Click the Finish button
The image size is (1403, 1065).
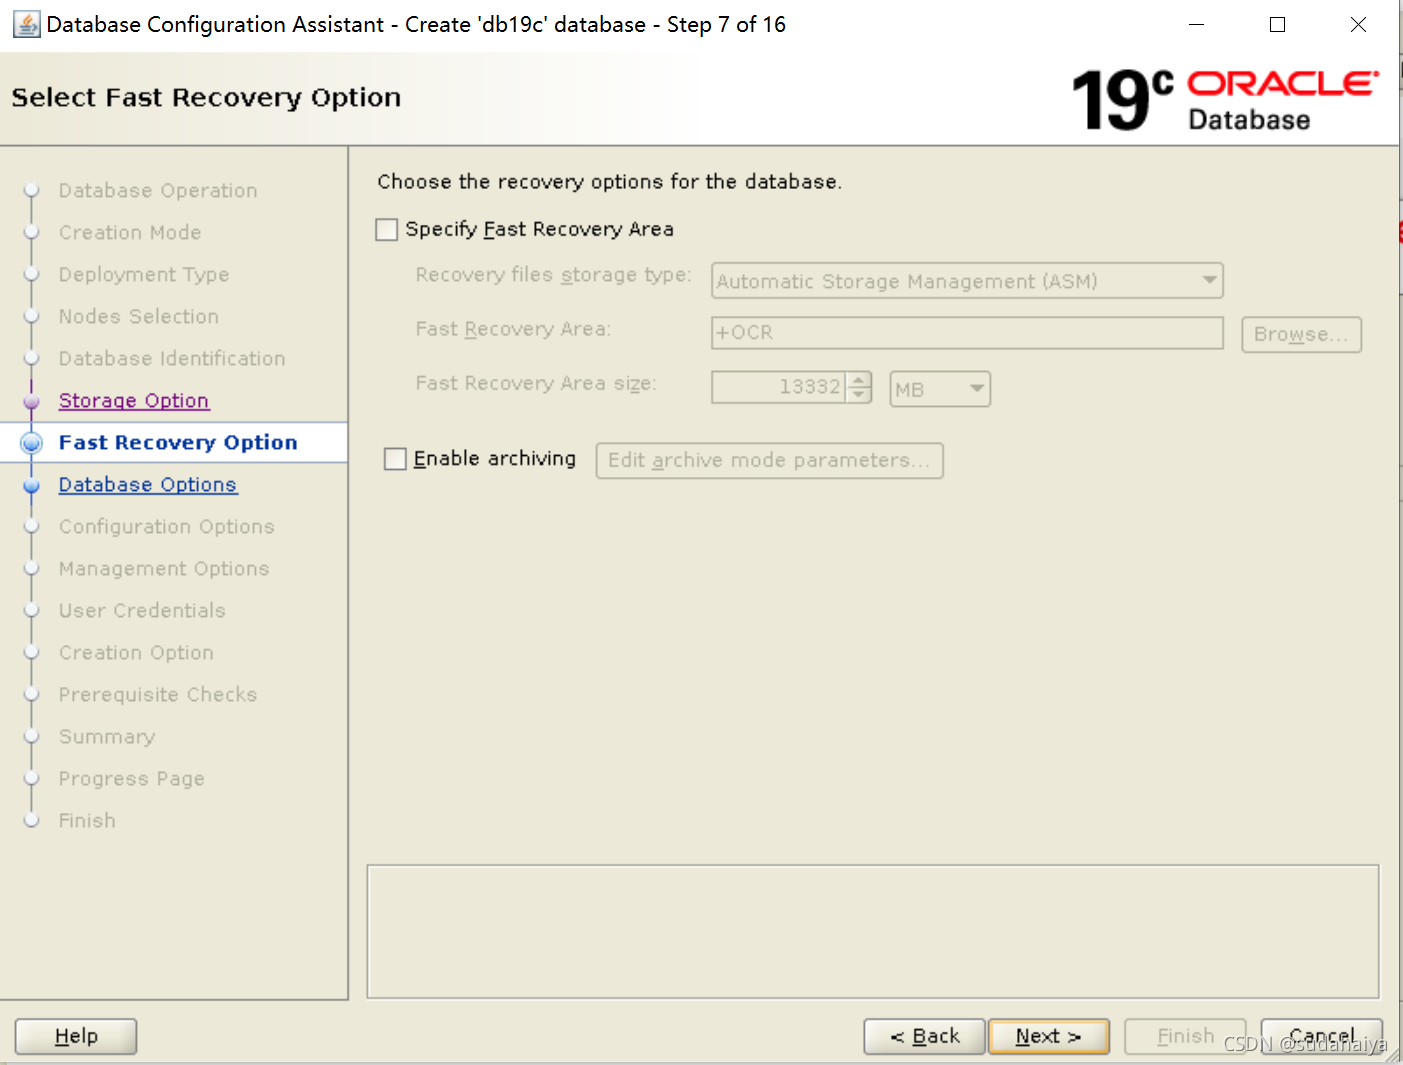tap(1186, 1036)
